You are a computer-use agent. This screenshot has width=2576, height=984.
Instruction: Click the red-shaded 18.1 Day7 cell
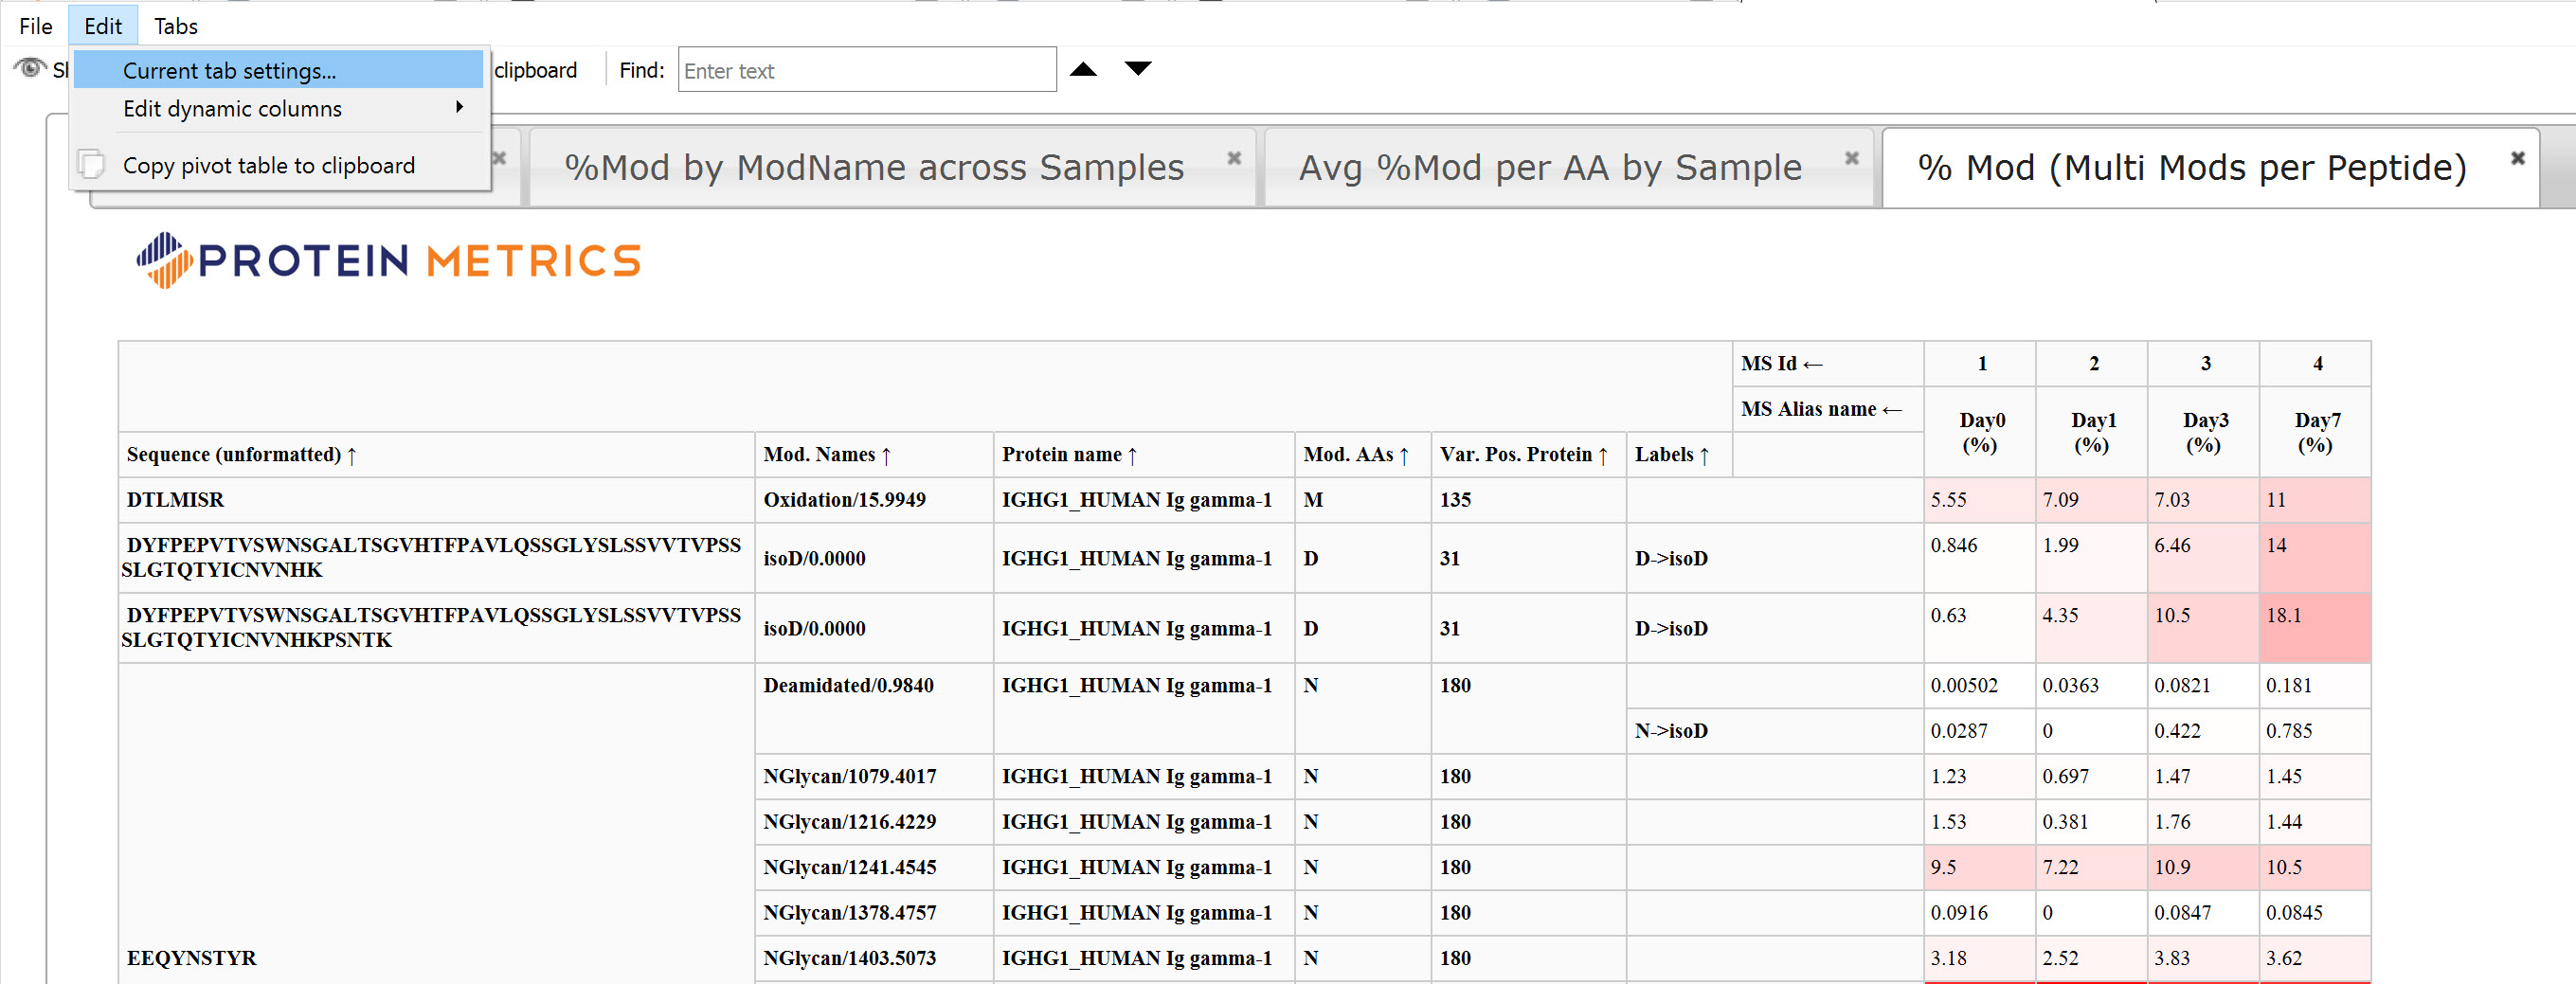[2313, 627]
